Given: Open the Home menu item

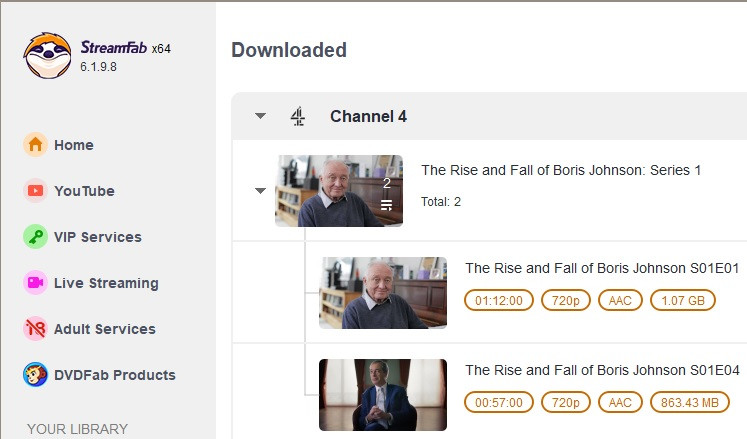Looking at the screenshot, I should pos(74,145).
